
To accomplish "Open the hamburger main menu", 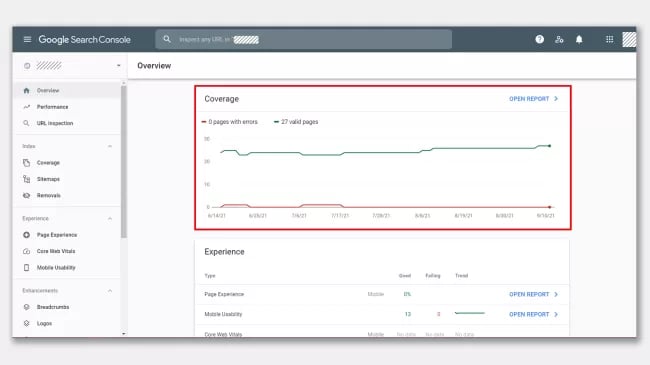I will click(x=27, y=39).
